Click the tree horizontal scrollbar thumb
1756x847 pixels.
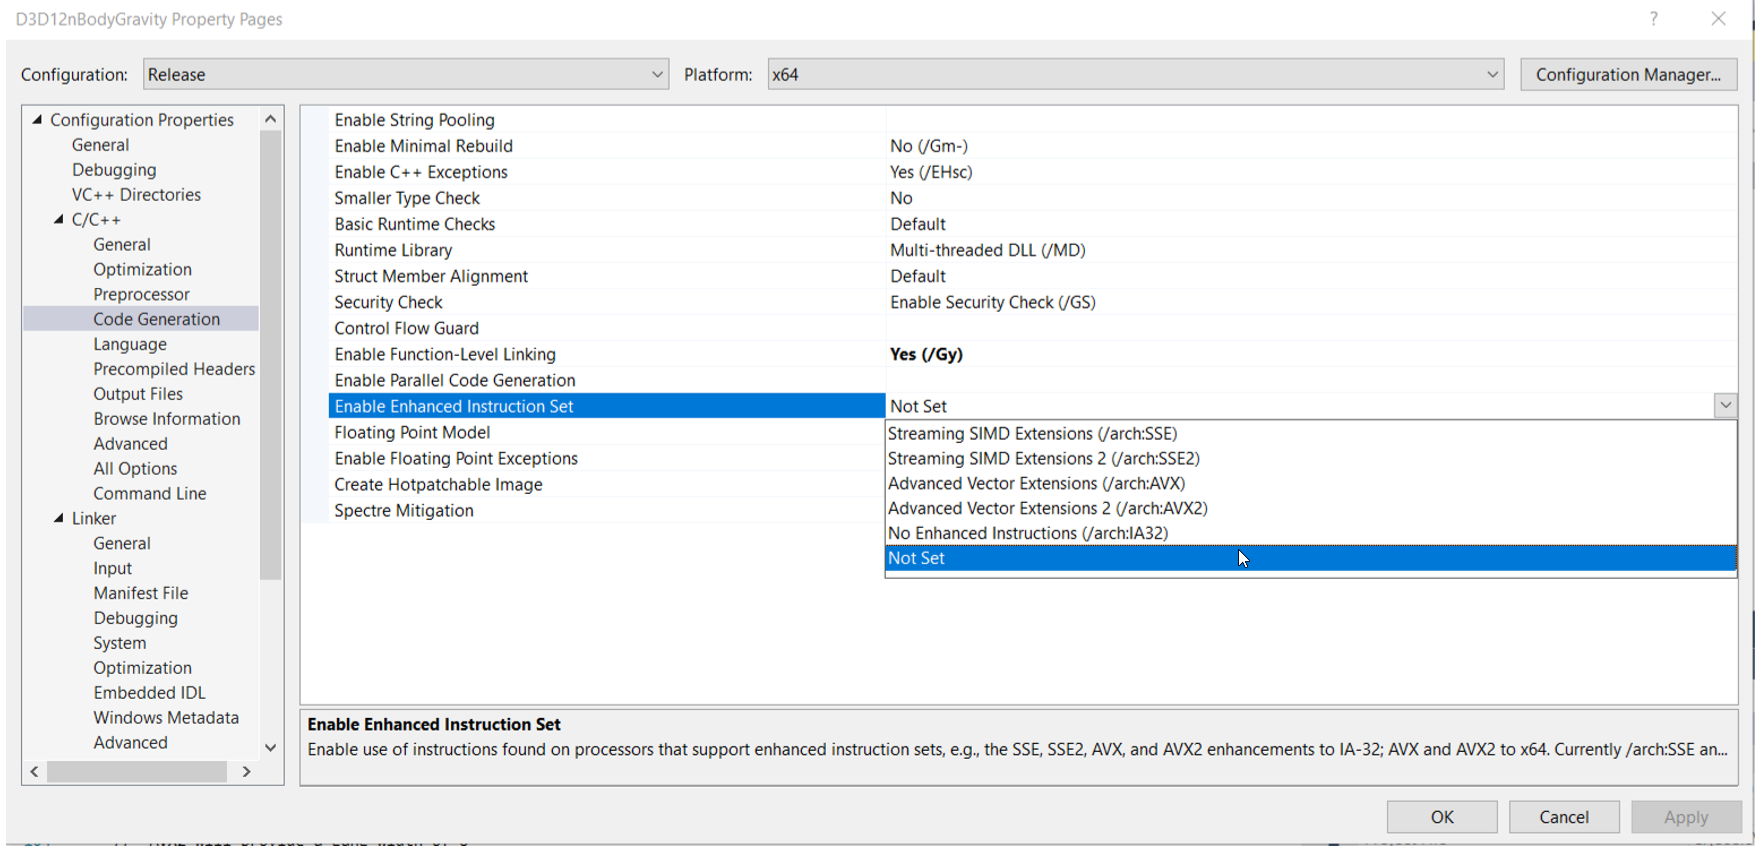click(137, 772)
